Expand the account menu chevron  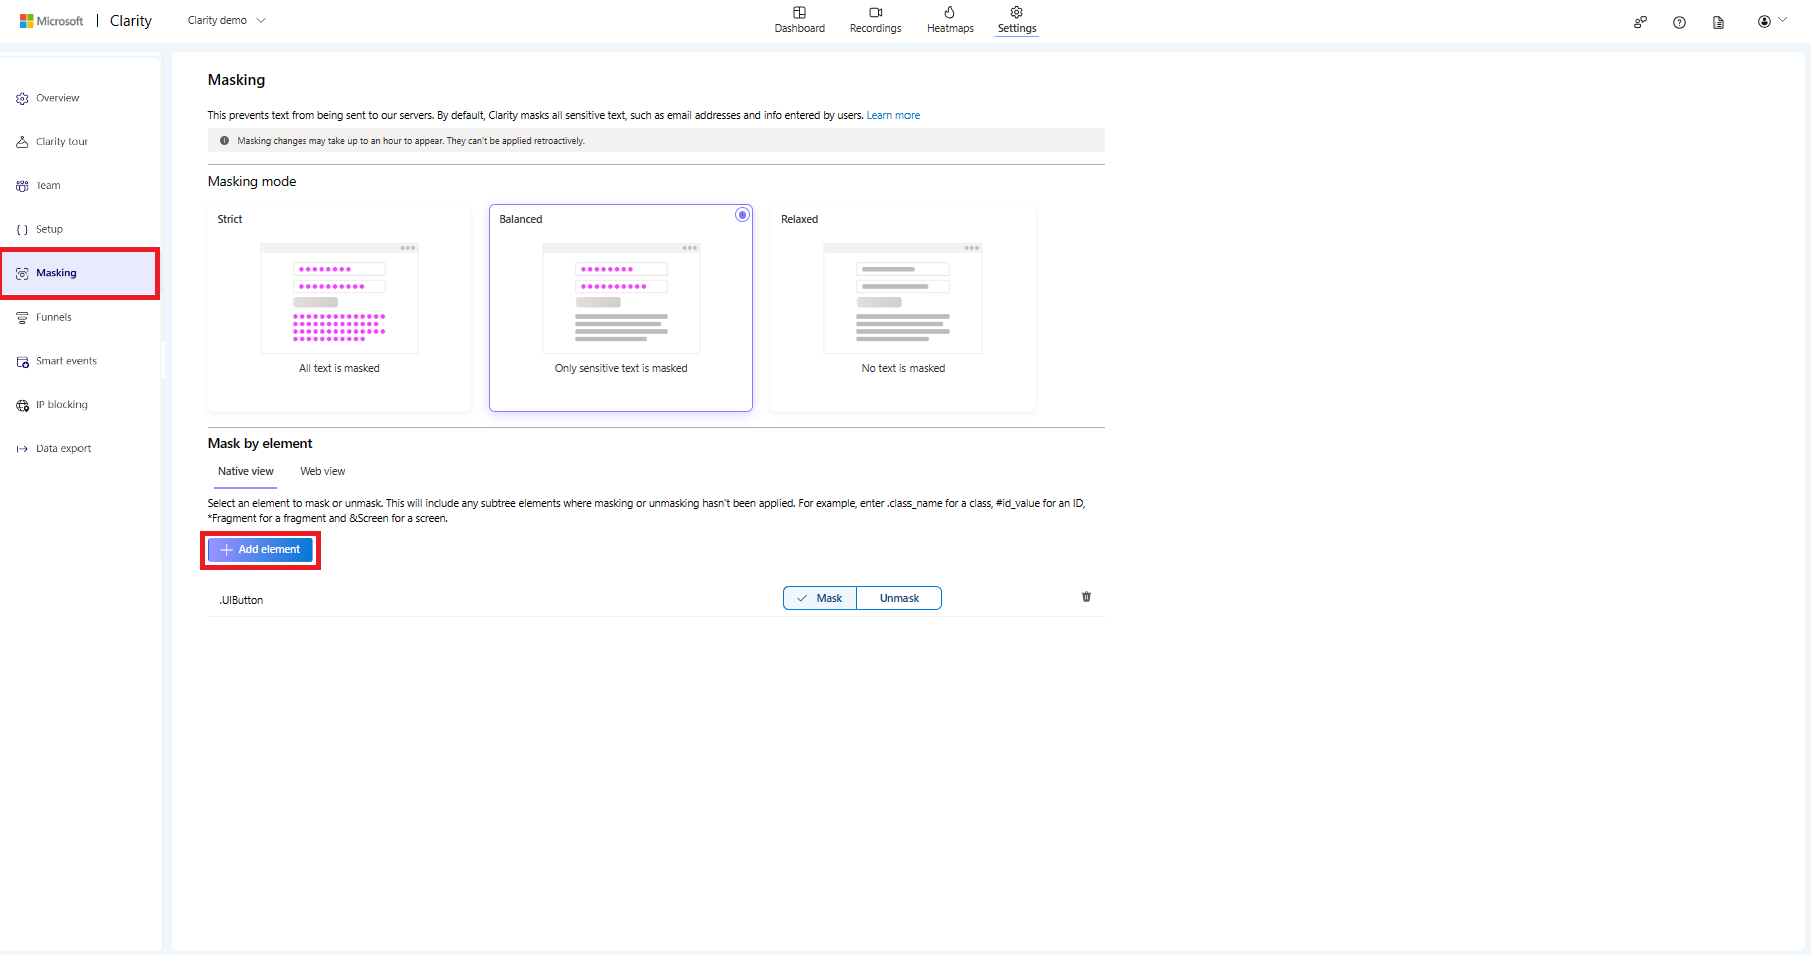click(1782, 20)
